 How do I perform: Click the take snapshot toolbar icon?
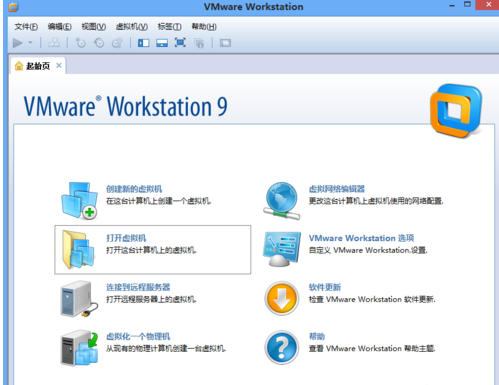pyautogui.click(x=81, y=43)
